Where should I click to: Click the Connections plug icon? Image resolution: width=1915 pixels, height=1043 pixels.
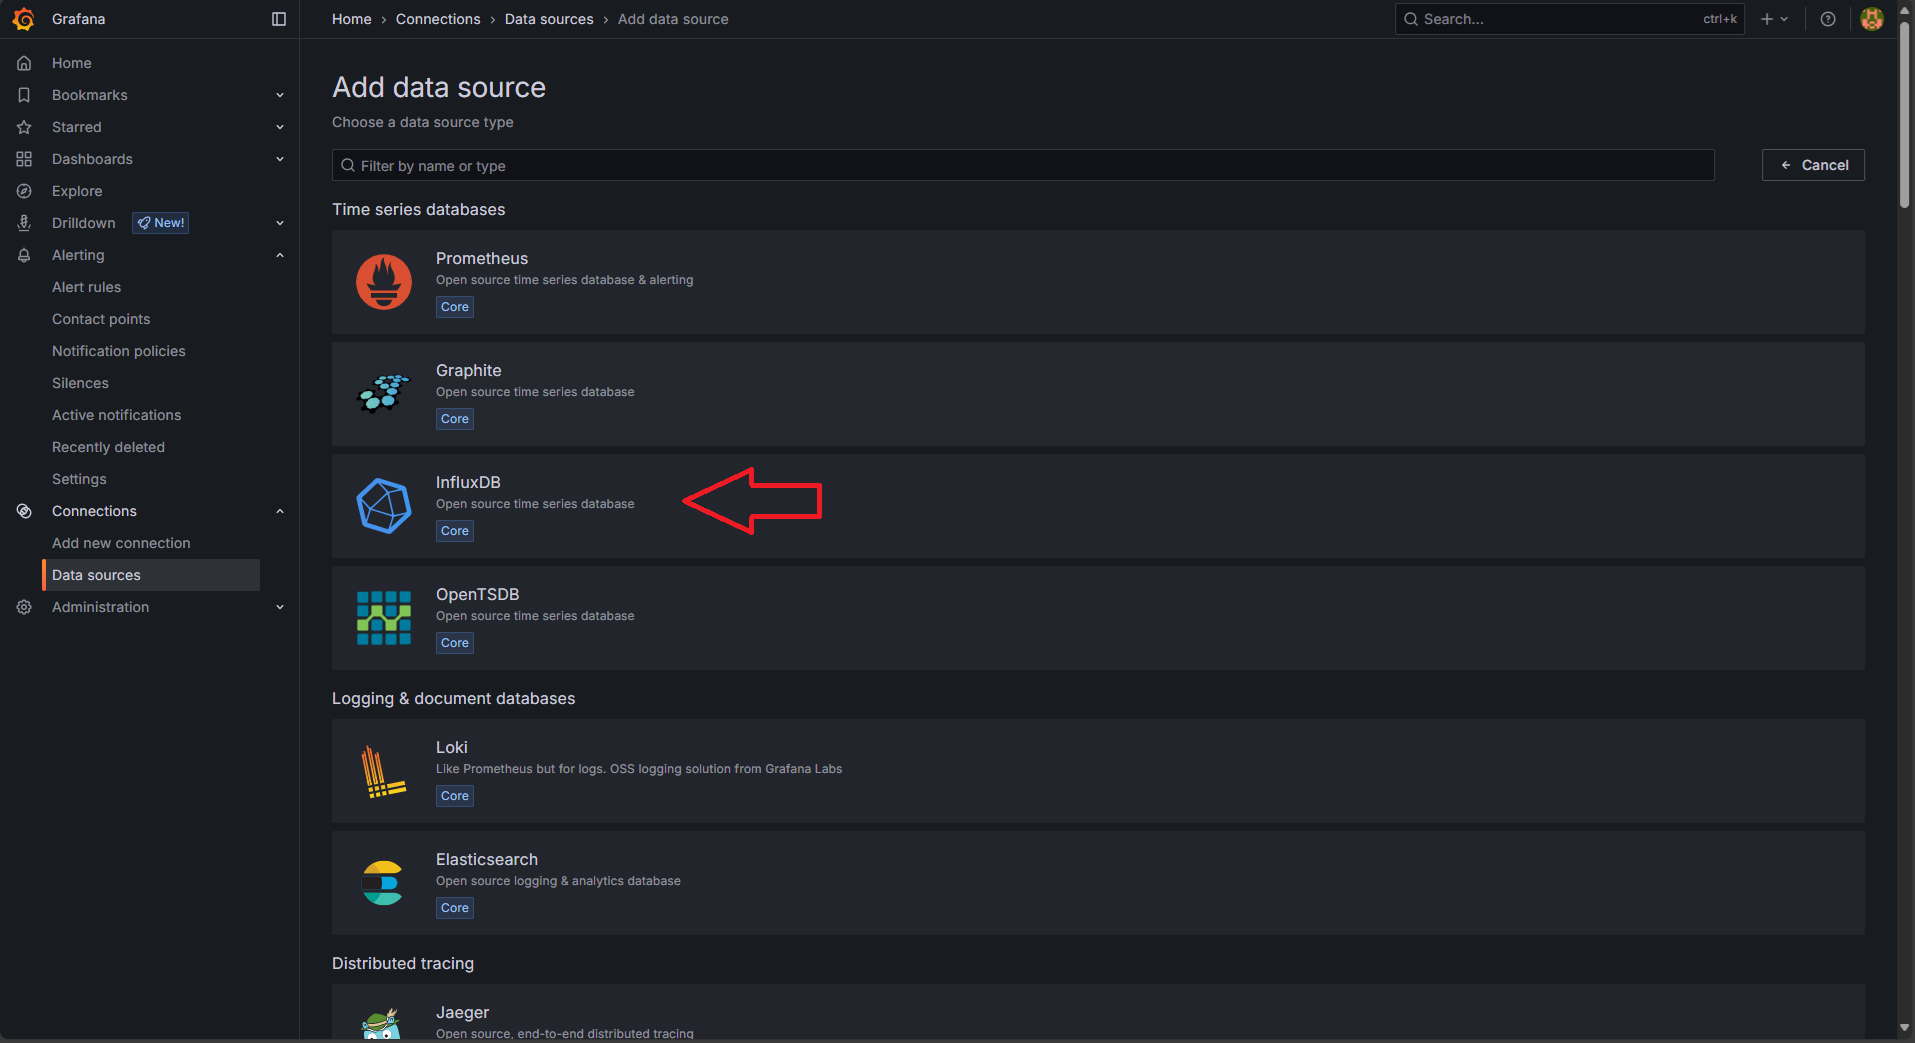24,511
